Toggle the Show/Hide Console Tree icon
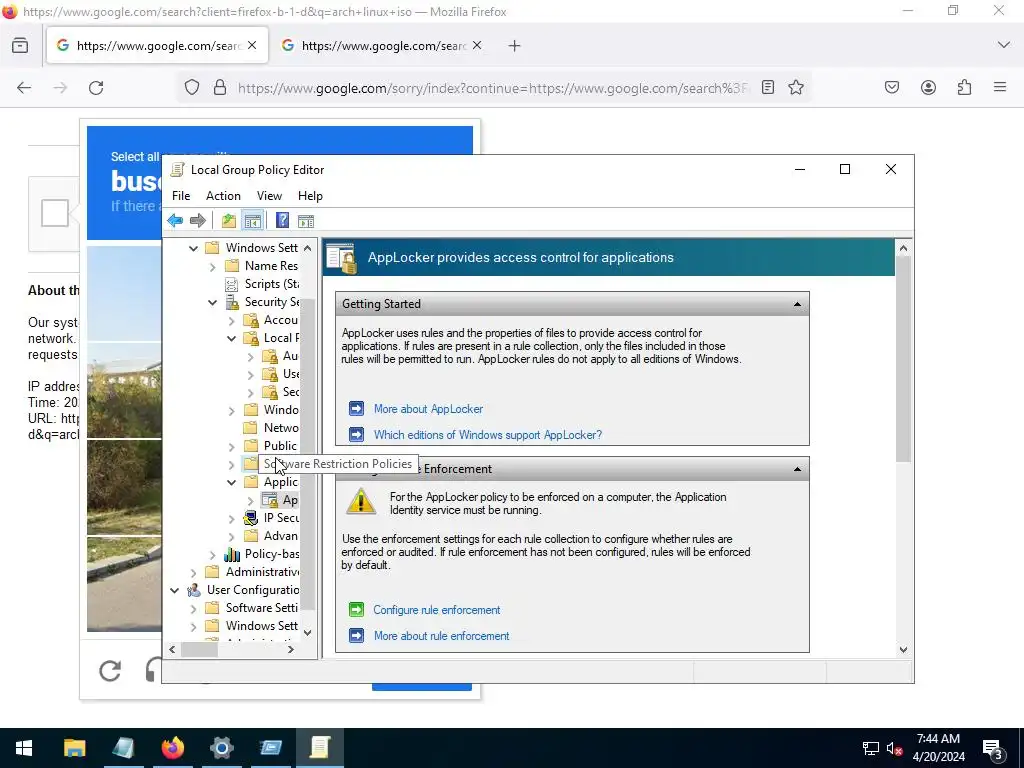This screenshot has width=1024, height=768. 253,221
